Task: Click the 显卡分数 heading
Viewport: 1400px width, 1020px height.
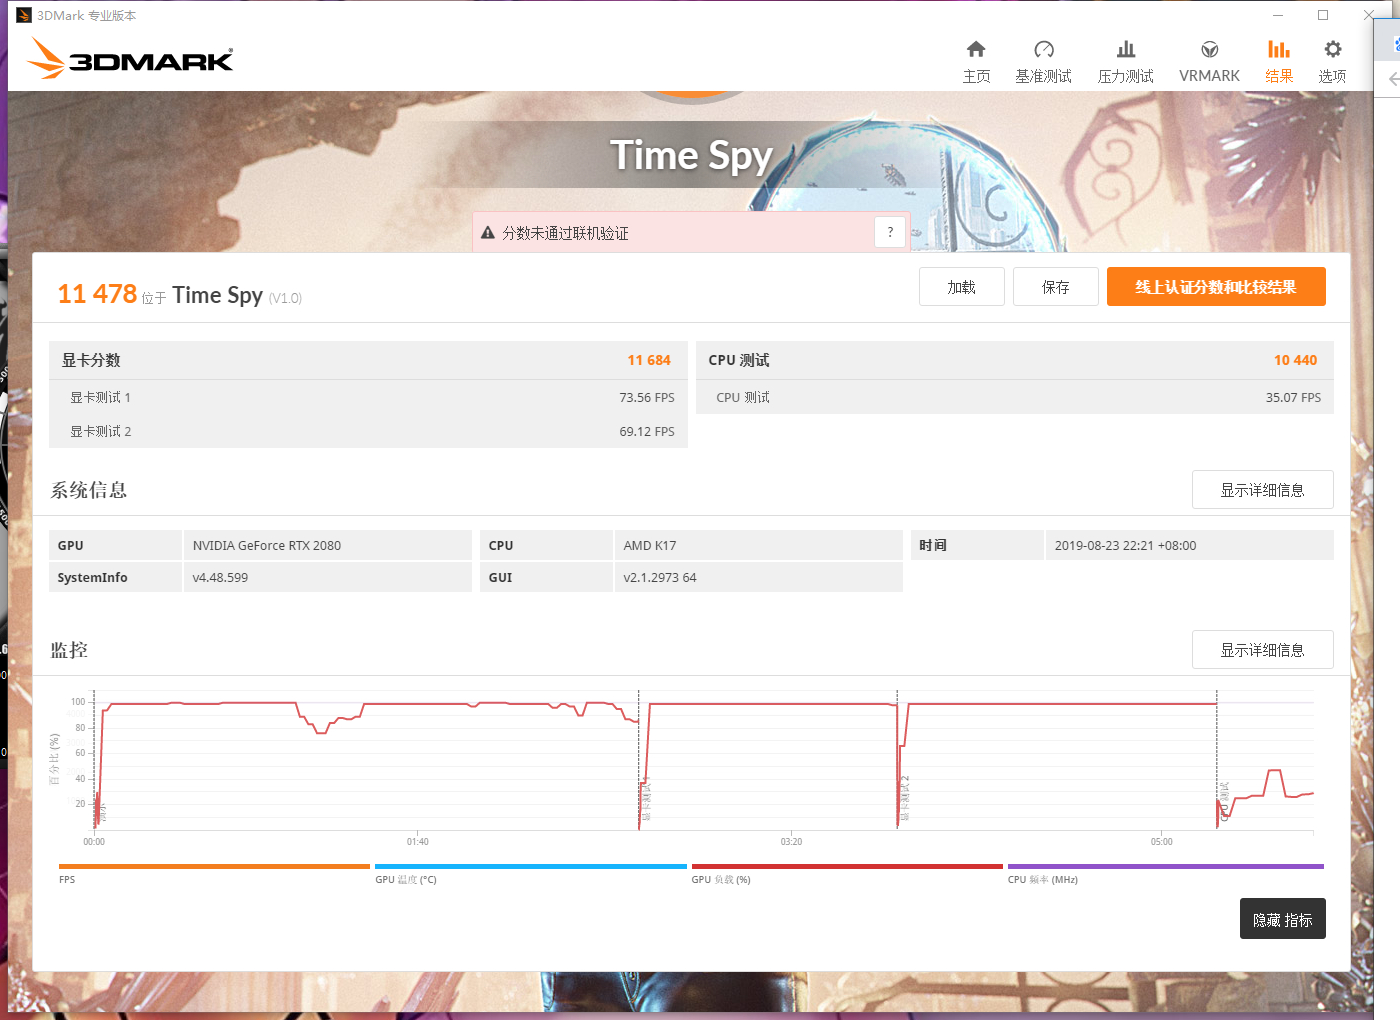Action: click(91, 360)
